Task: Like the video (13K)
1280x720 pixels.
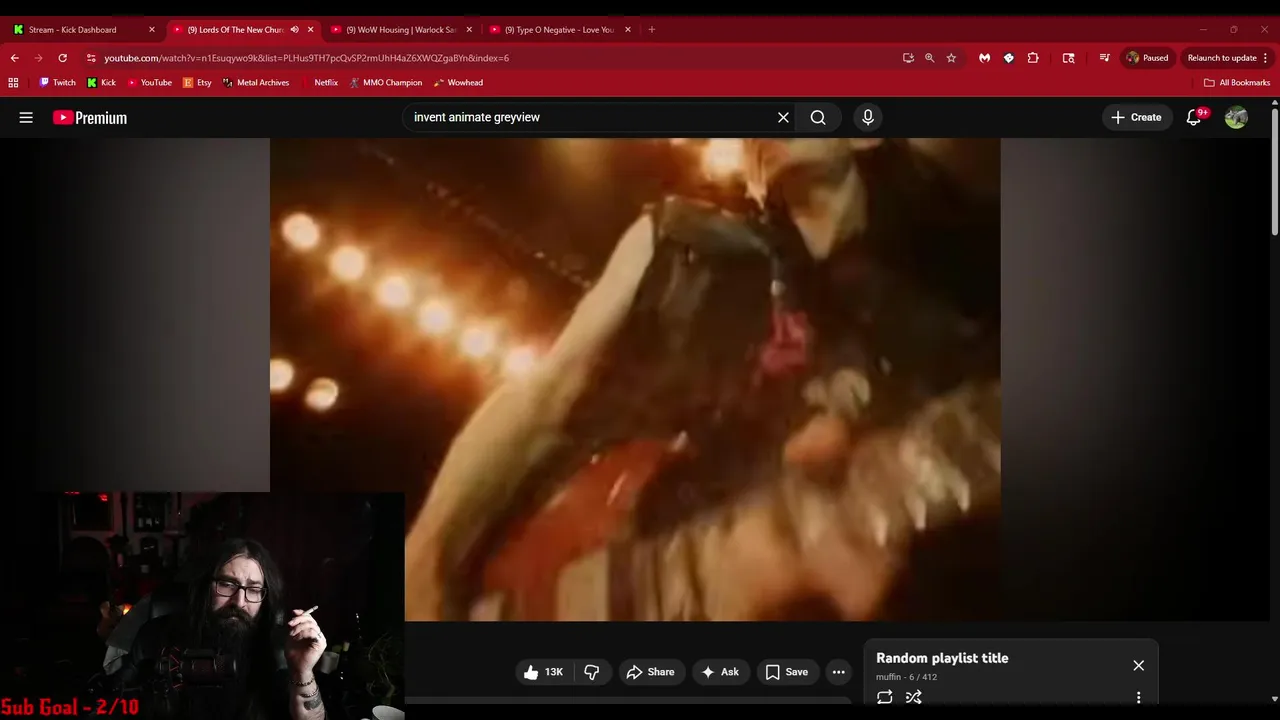Action: pyautogui.click(x=543, y=672)
